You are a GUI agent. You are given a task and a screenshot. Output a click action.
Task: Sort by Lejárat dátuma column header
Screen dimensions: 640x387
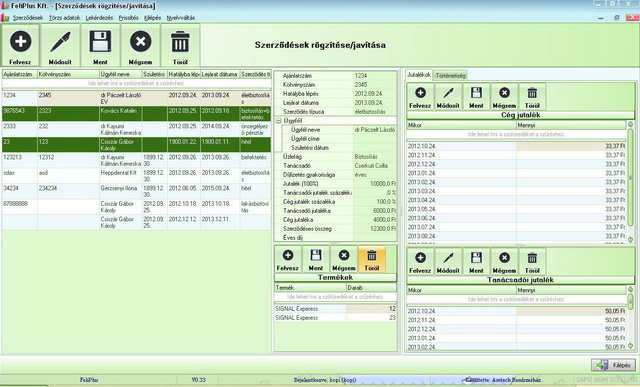coord(220,74)
